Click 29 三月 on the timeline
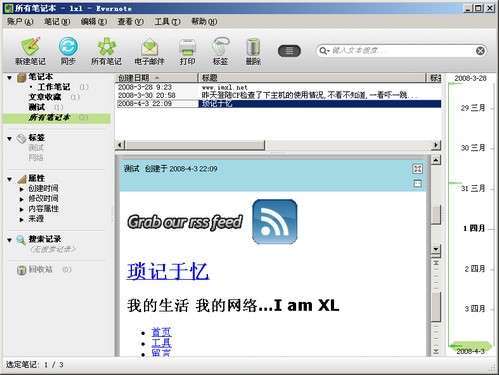The height and width of the screenshot is (375, 499). (x=473, y=108)
